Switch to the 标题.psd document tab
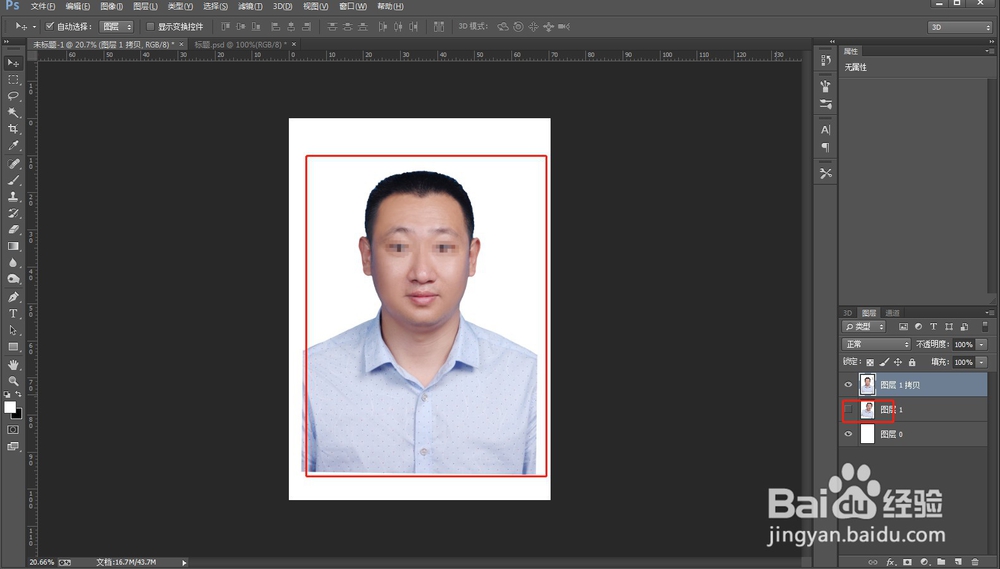Image resolution: width=1000 pixels, height=569 pixels. 239,45
